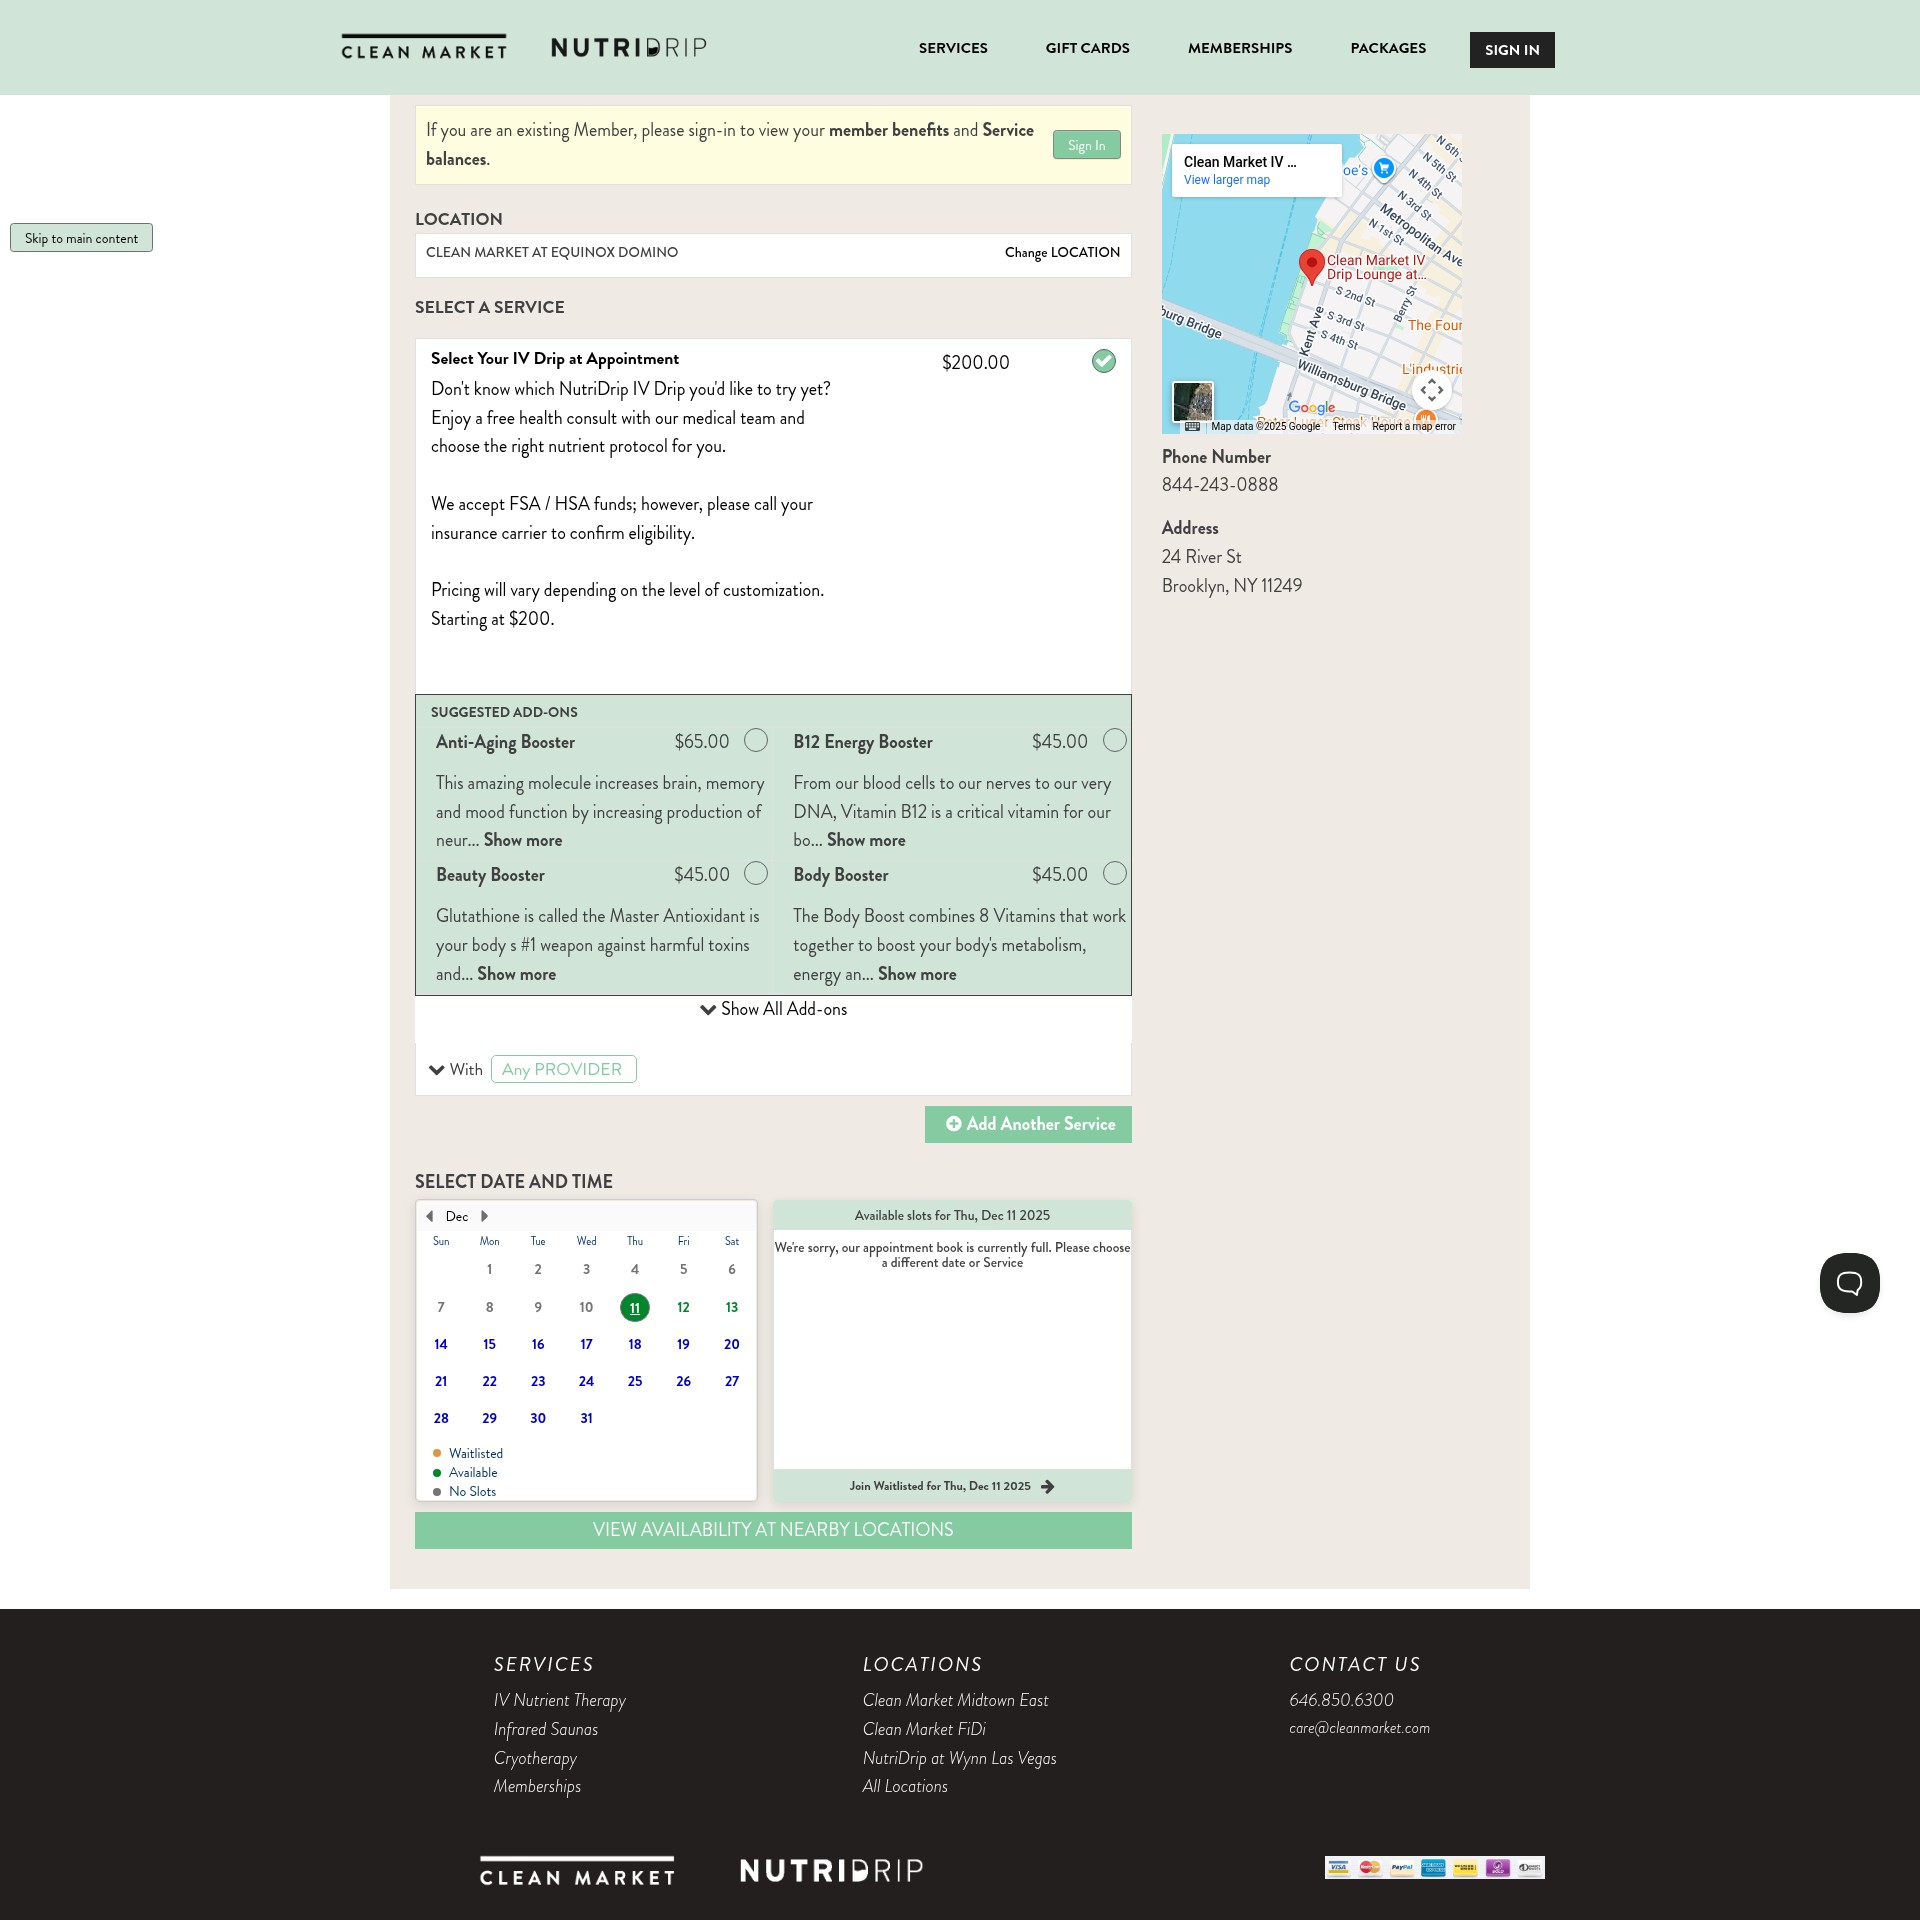Click the blue shopping pin on map
The height and width of the screenshot is (1920, 1920).
[1384, 168]
